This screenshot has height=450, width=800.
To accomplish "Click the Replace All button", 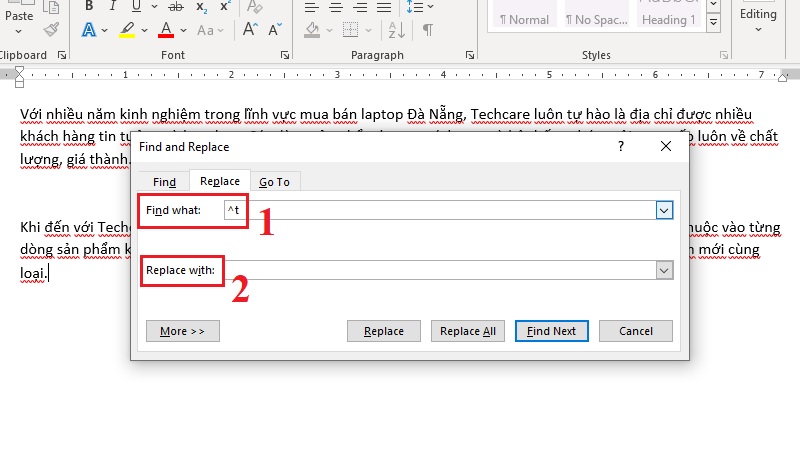I will (468, 331).
